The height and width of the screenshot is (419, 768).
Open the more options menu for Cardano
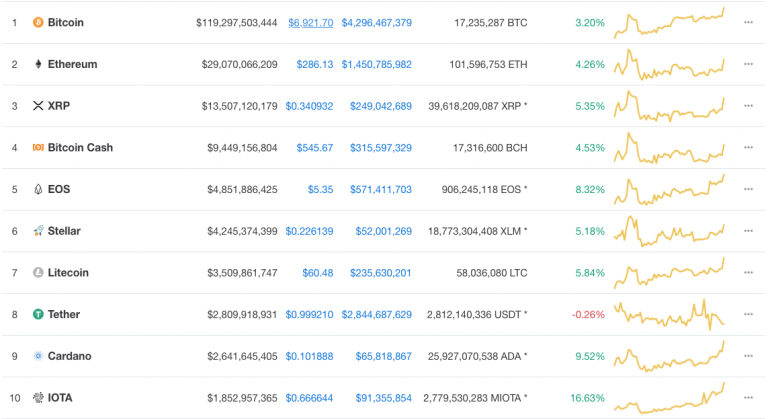(x=748, y=356)
